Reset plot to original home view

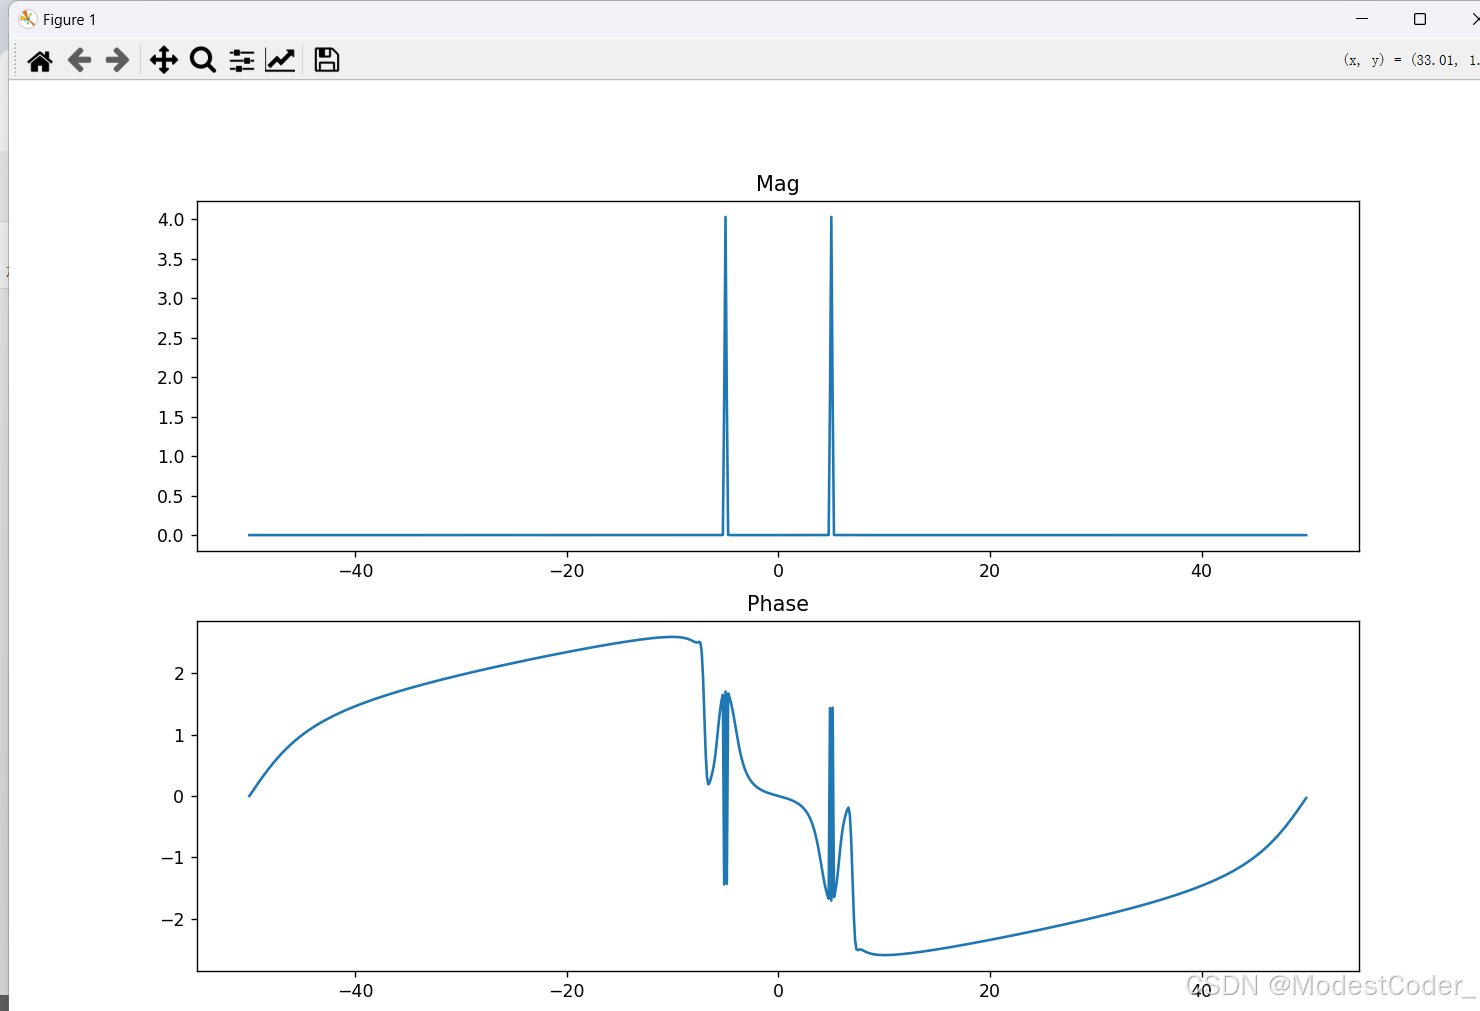[x=40, y=61]
